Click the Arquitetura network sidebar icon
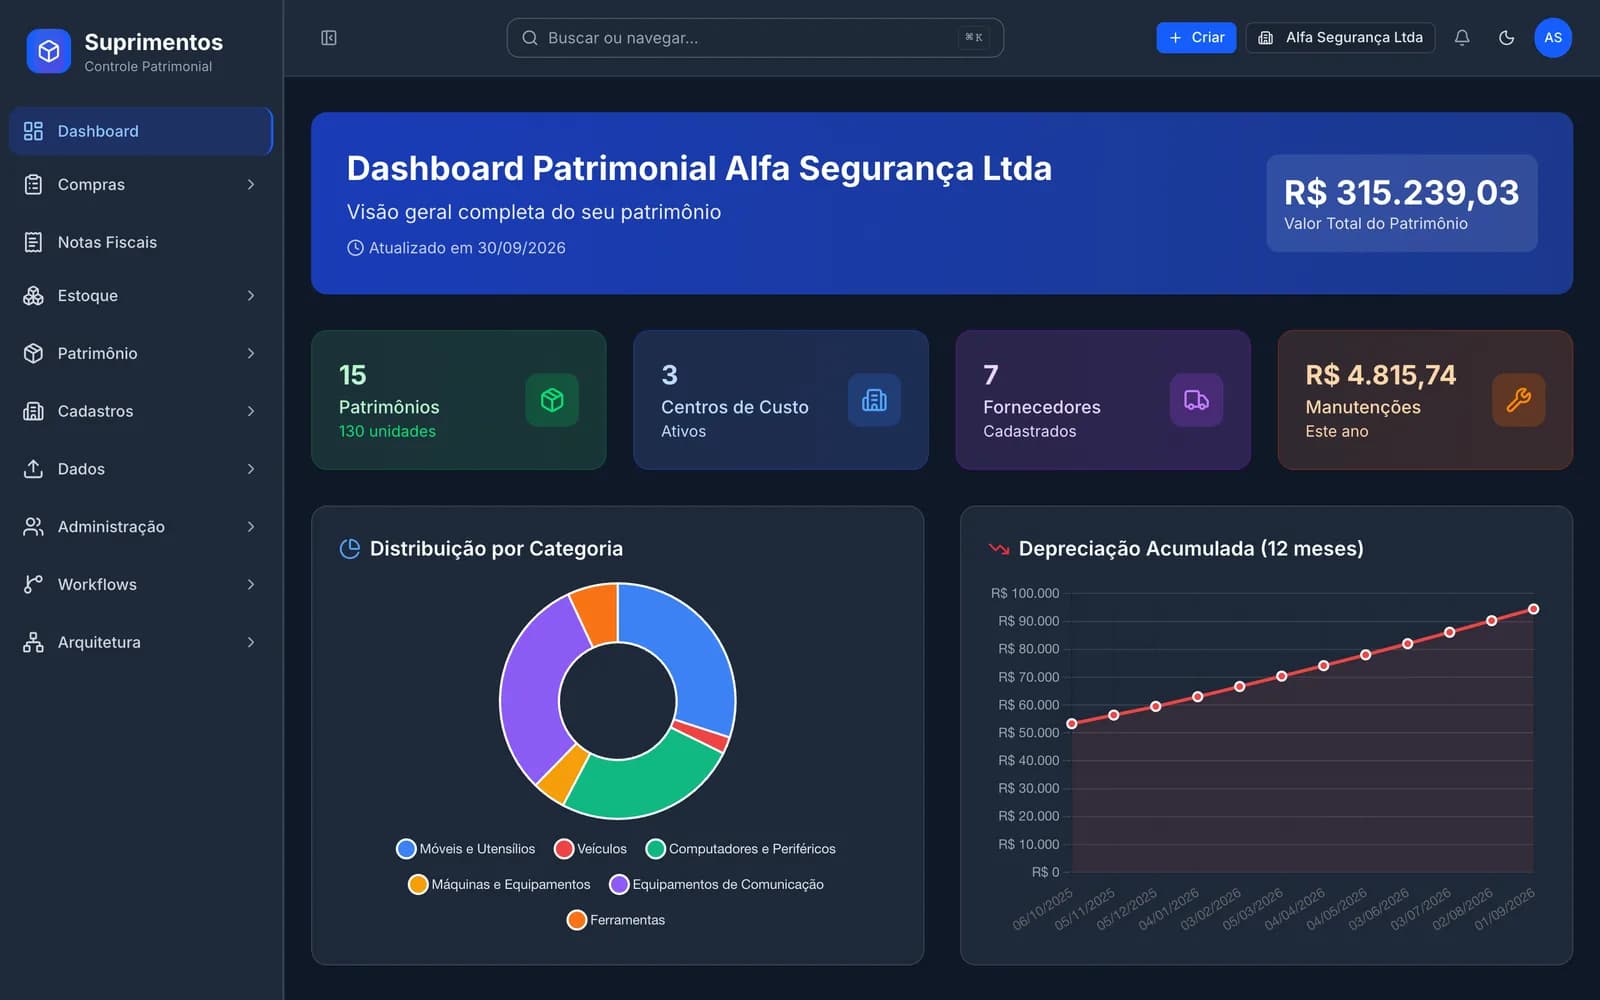Image resolution: width=1600 pixels, height=1000 pixels. pyautogui.click(x=33, y=642)
